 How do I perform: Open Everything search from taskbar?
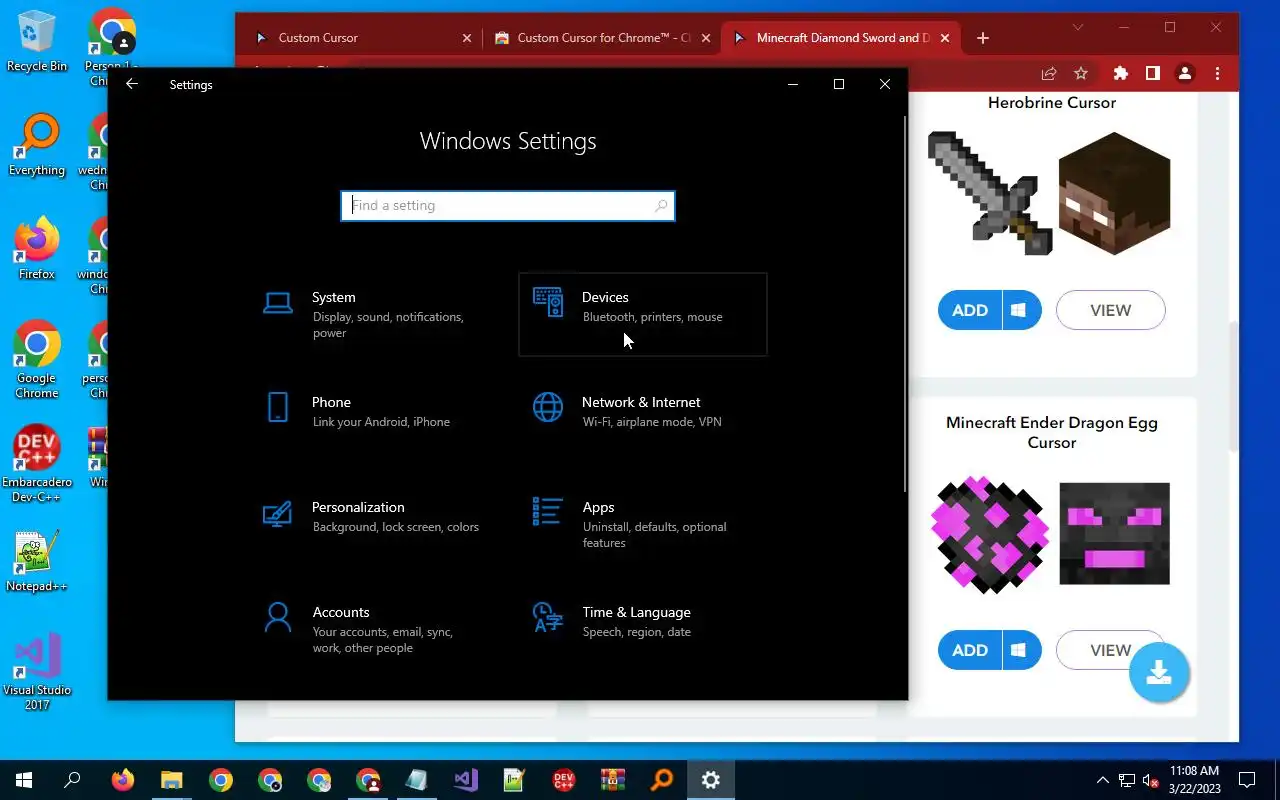tap(661, 780)
